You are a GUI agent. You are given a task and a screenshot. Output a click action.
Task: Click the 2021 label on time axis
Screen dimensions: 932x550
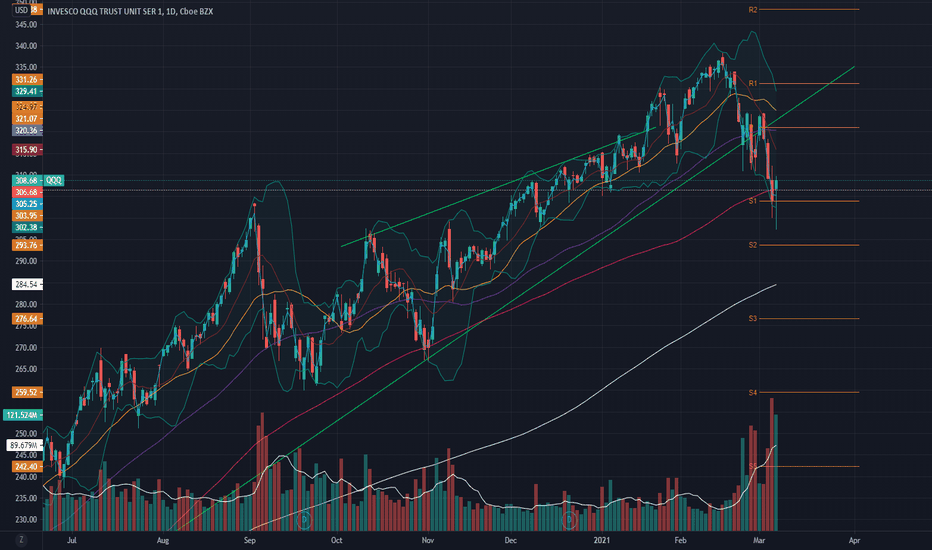[602, 540]
